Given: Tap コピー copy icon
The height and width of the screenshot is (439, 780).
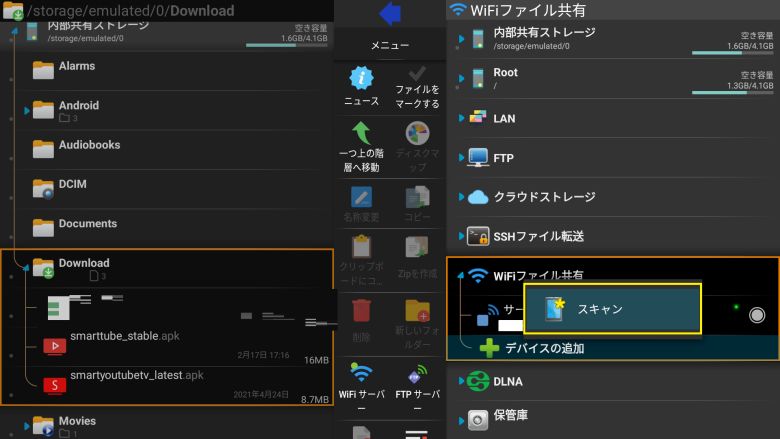Looking at the screenshot, I should click(417, 197).
